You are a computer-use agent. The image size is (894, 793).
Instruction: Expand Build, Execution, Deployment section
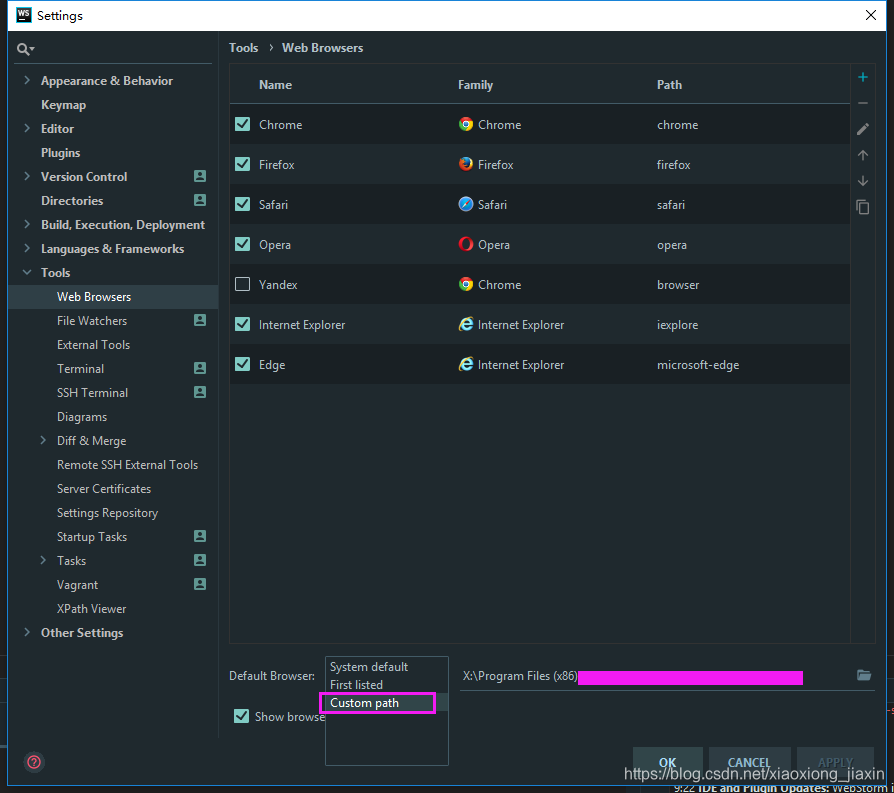[27, 224]
